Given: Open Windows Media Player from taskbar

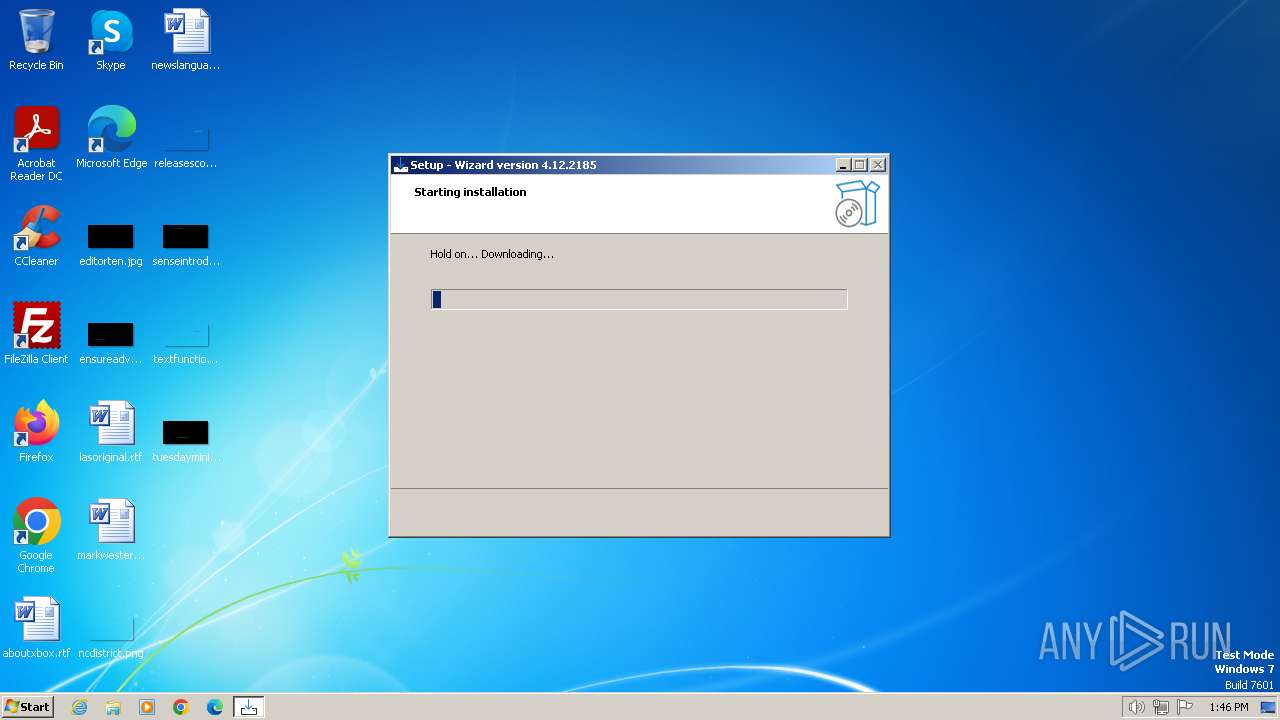Looking at the screenshot, I should coord(147,707).
